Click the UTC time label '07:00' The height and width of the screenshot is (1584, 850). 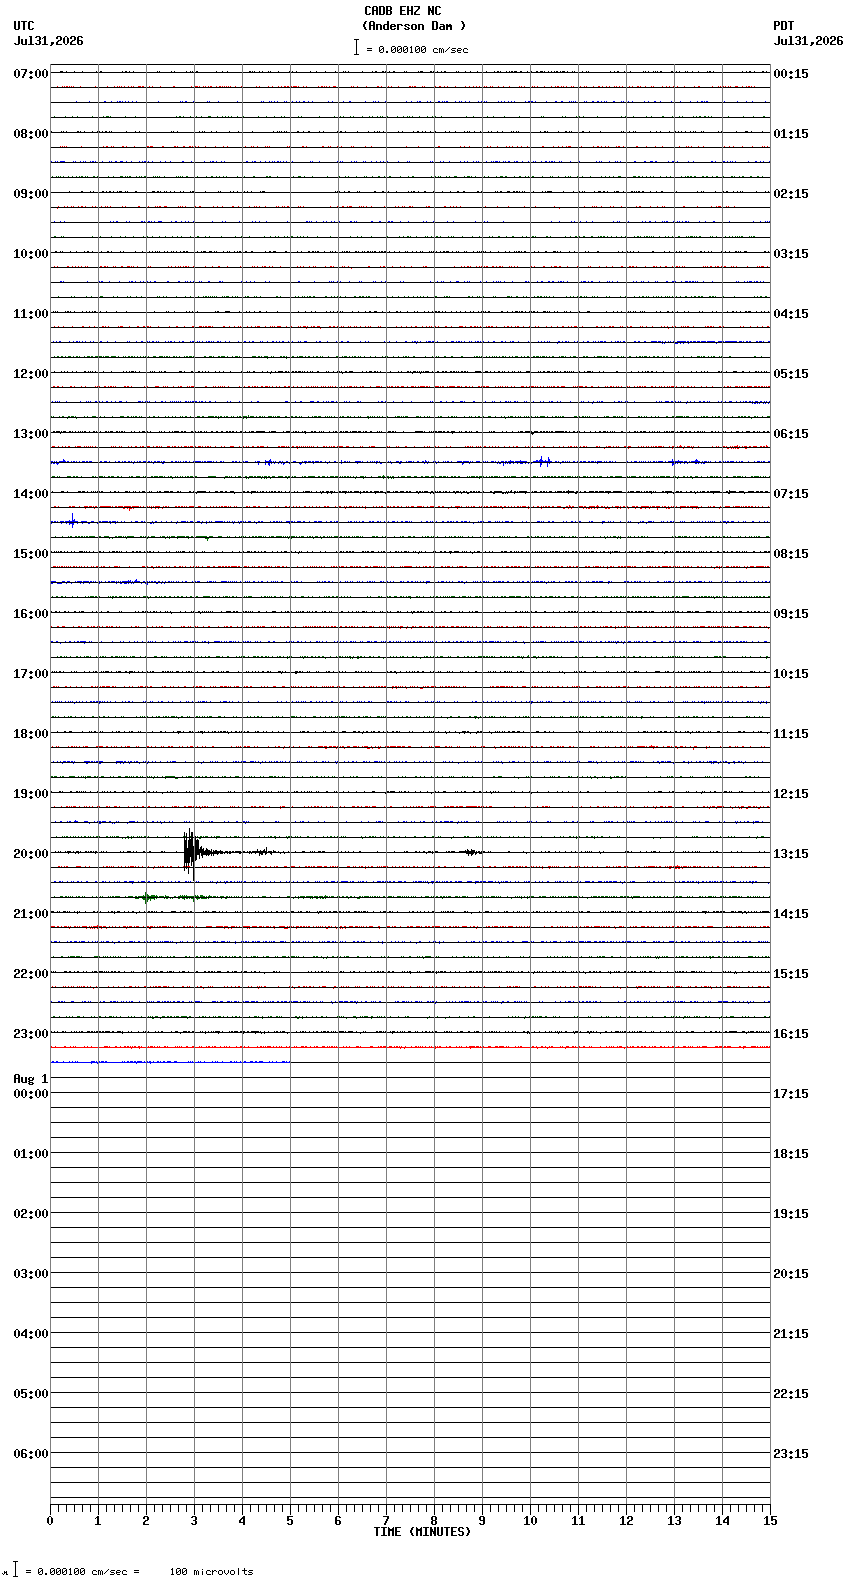click(31, 74)
